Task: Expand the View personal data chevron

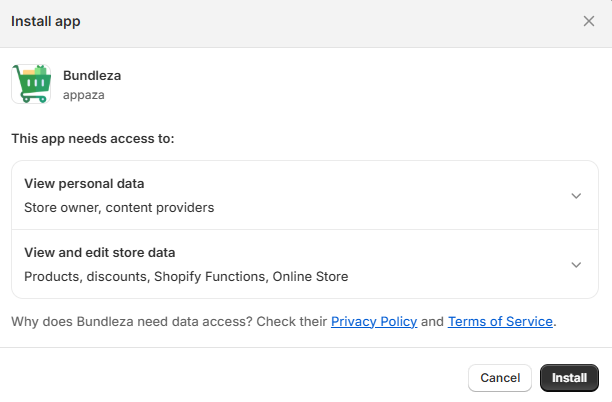Action: [576, 196]
